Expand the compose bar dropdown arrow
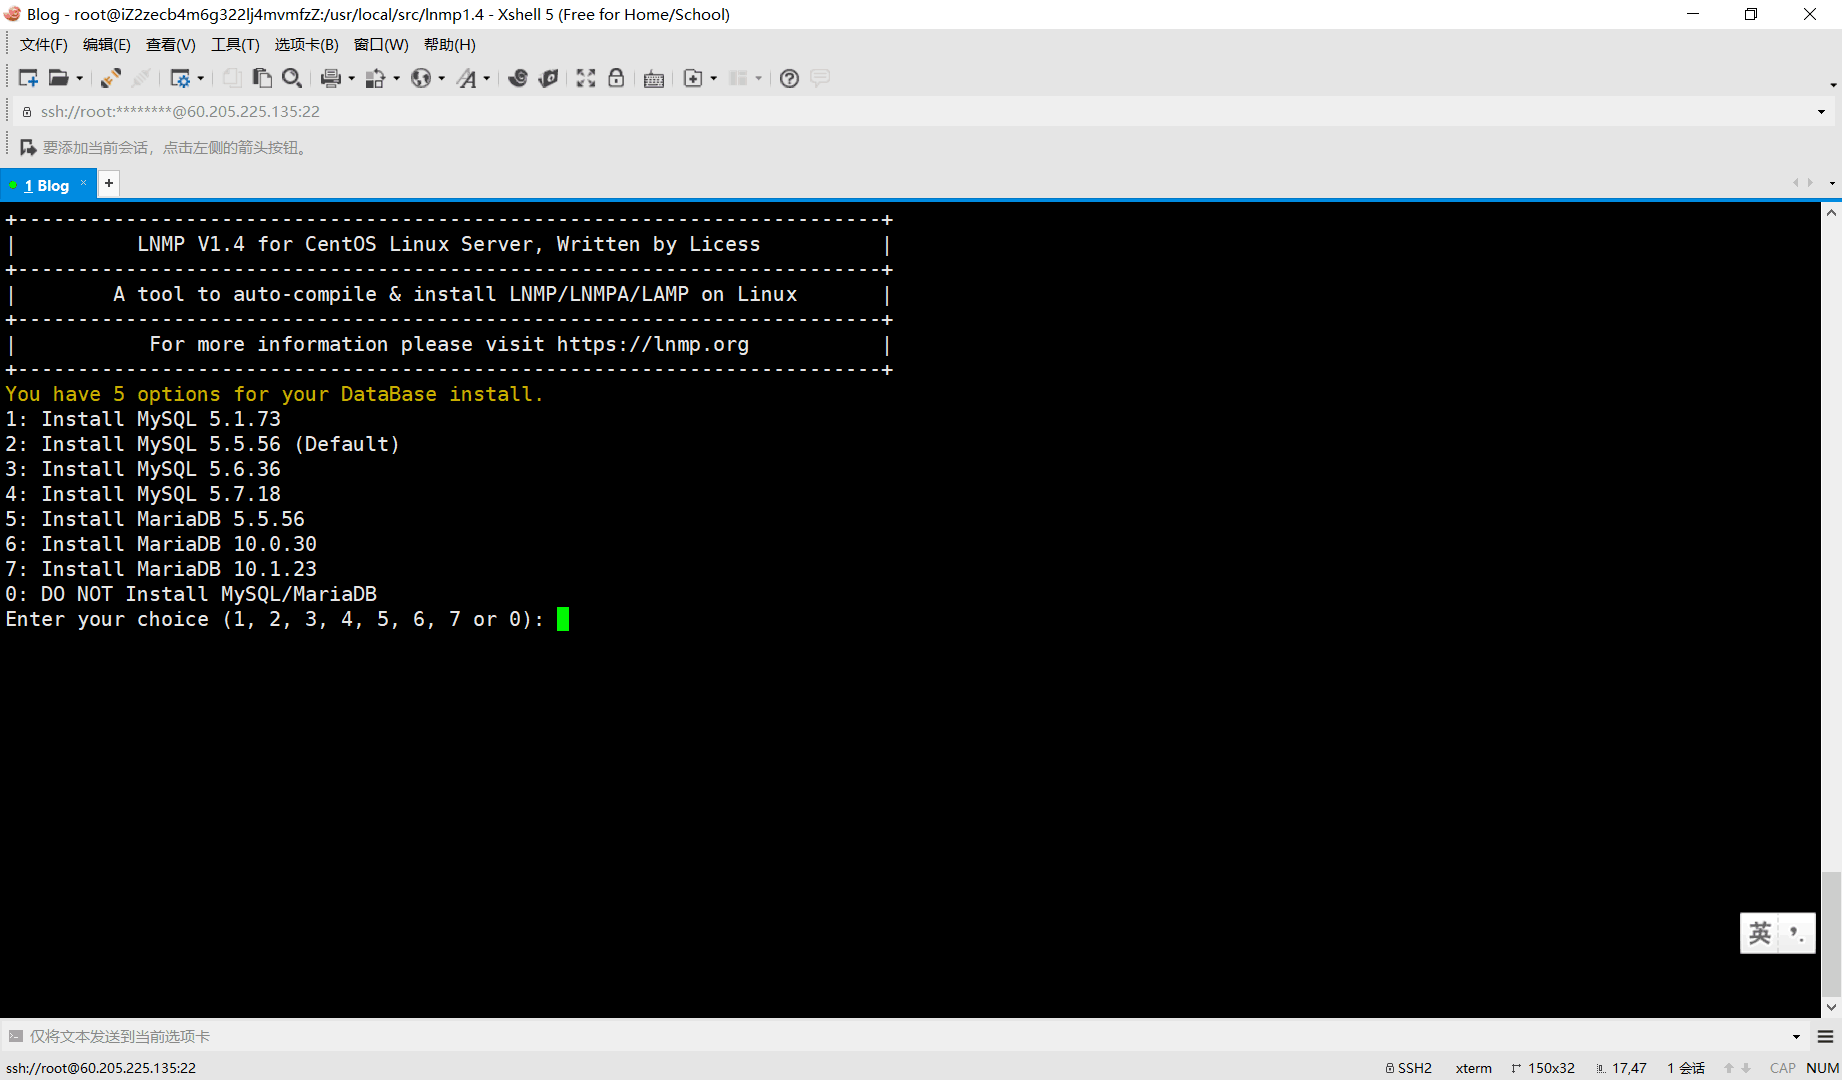 pyautogui.click(x=1796, y=1037)
